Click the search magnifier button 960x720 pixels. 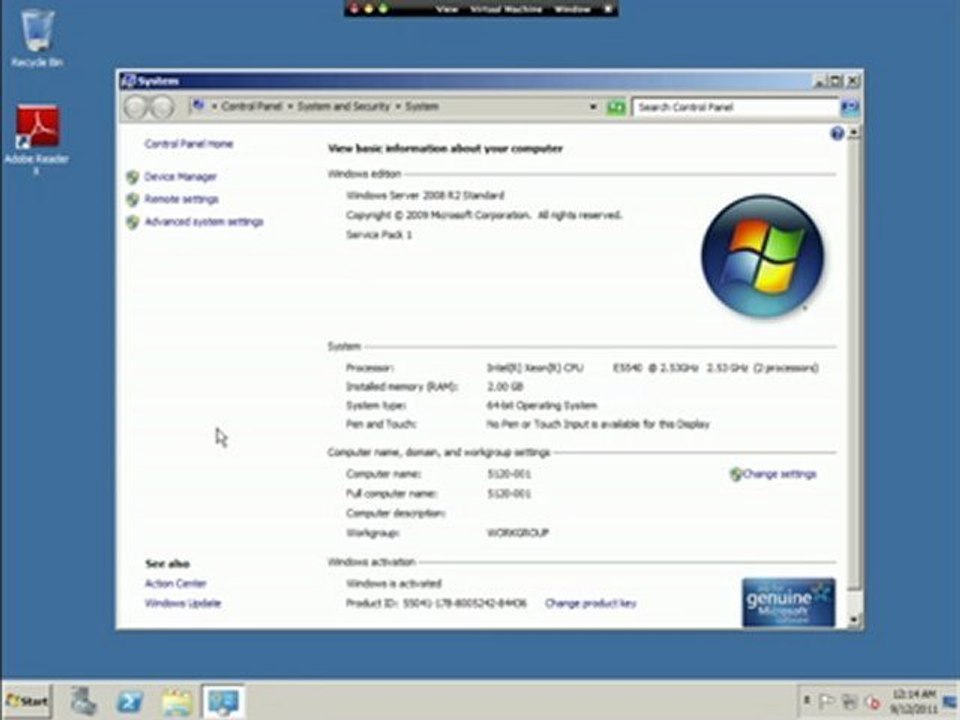coord(849,107)
